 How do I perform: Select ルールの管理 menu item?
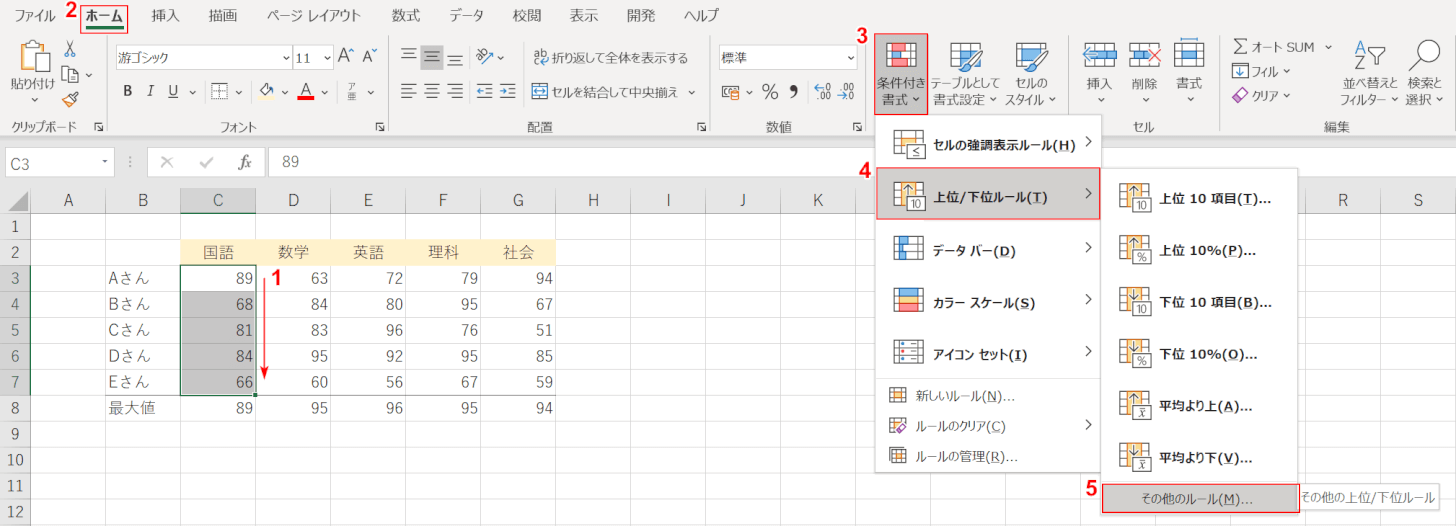(988, 457)
